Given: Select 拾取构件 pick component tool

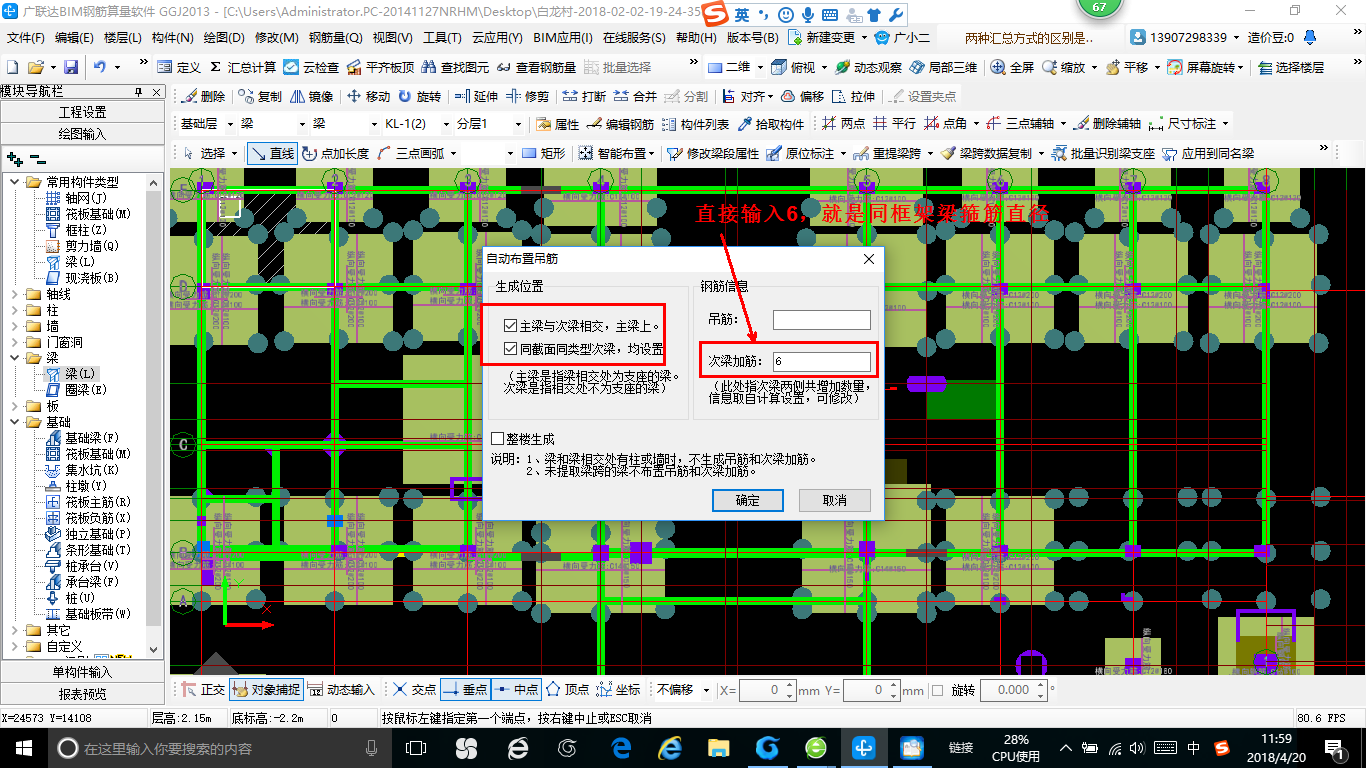Looking at the screenshot, I should pyautogui.click(x=771, y=124).
